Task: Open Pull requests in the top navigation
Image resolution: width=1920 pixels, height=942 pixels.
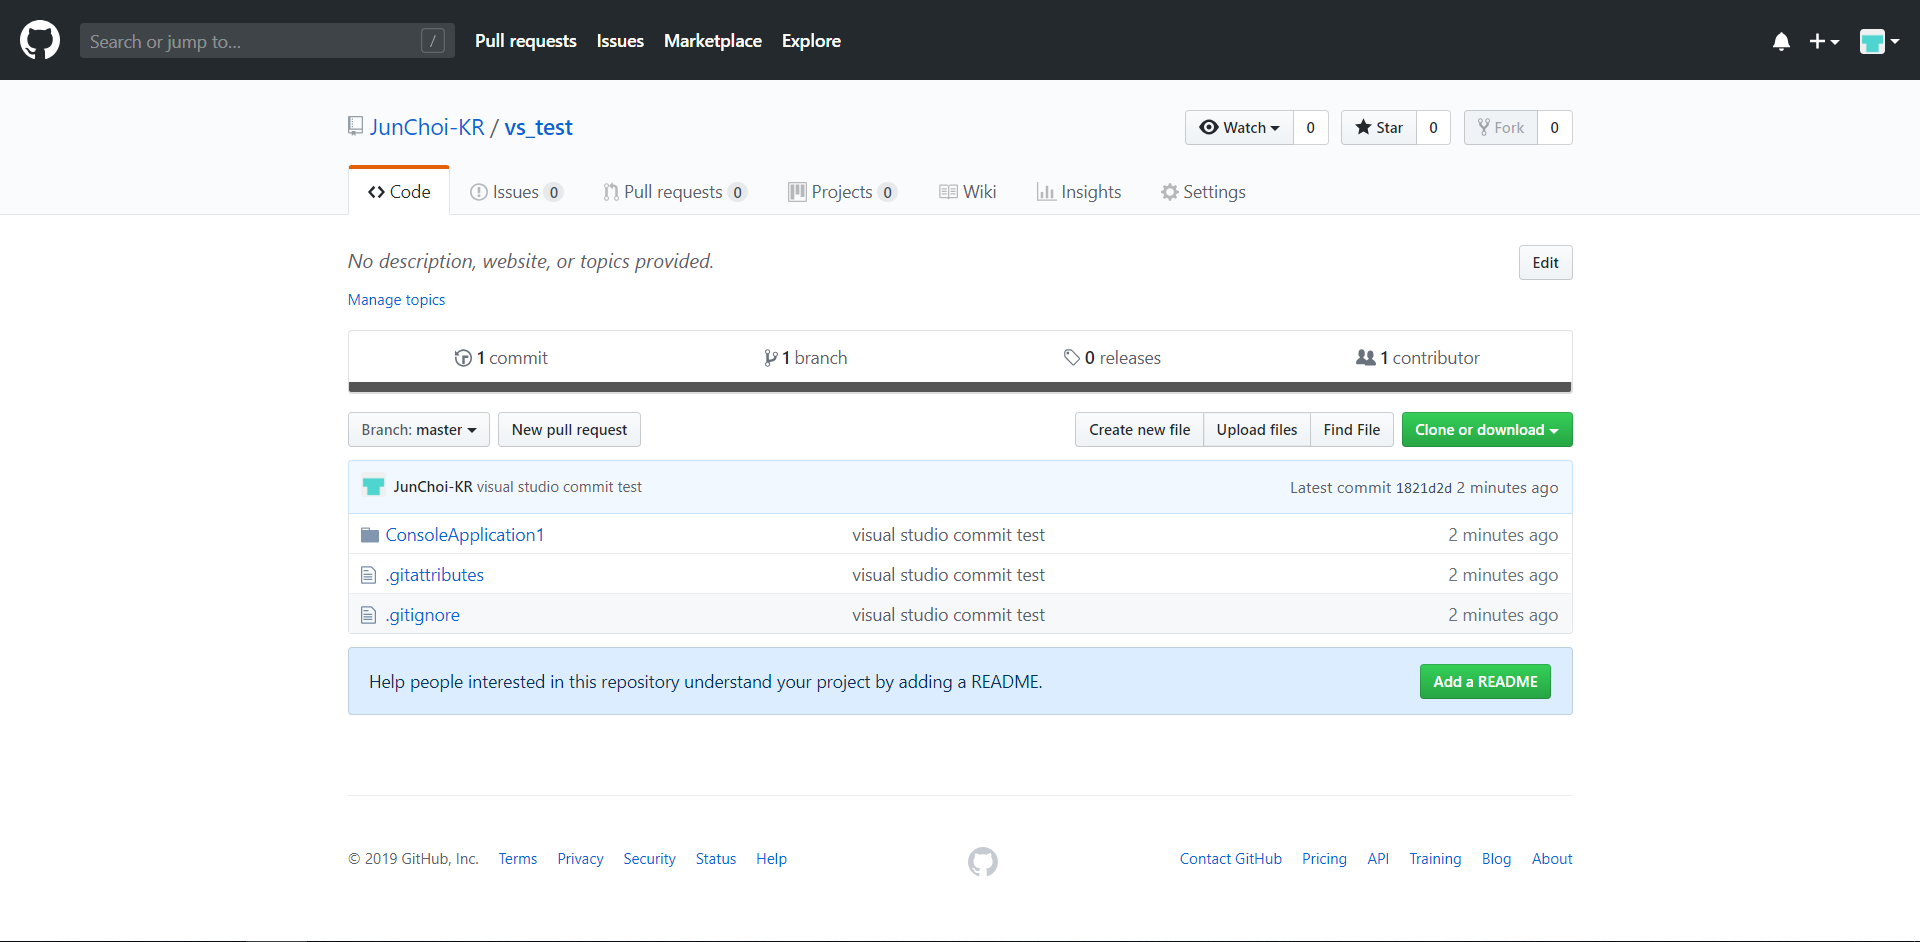Action: click(x=526, y=41)
